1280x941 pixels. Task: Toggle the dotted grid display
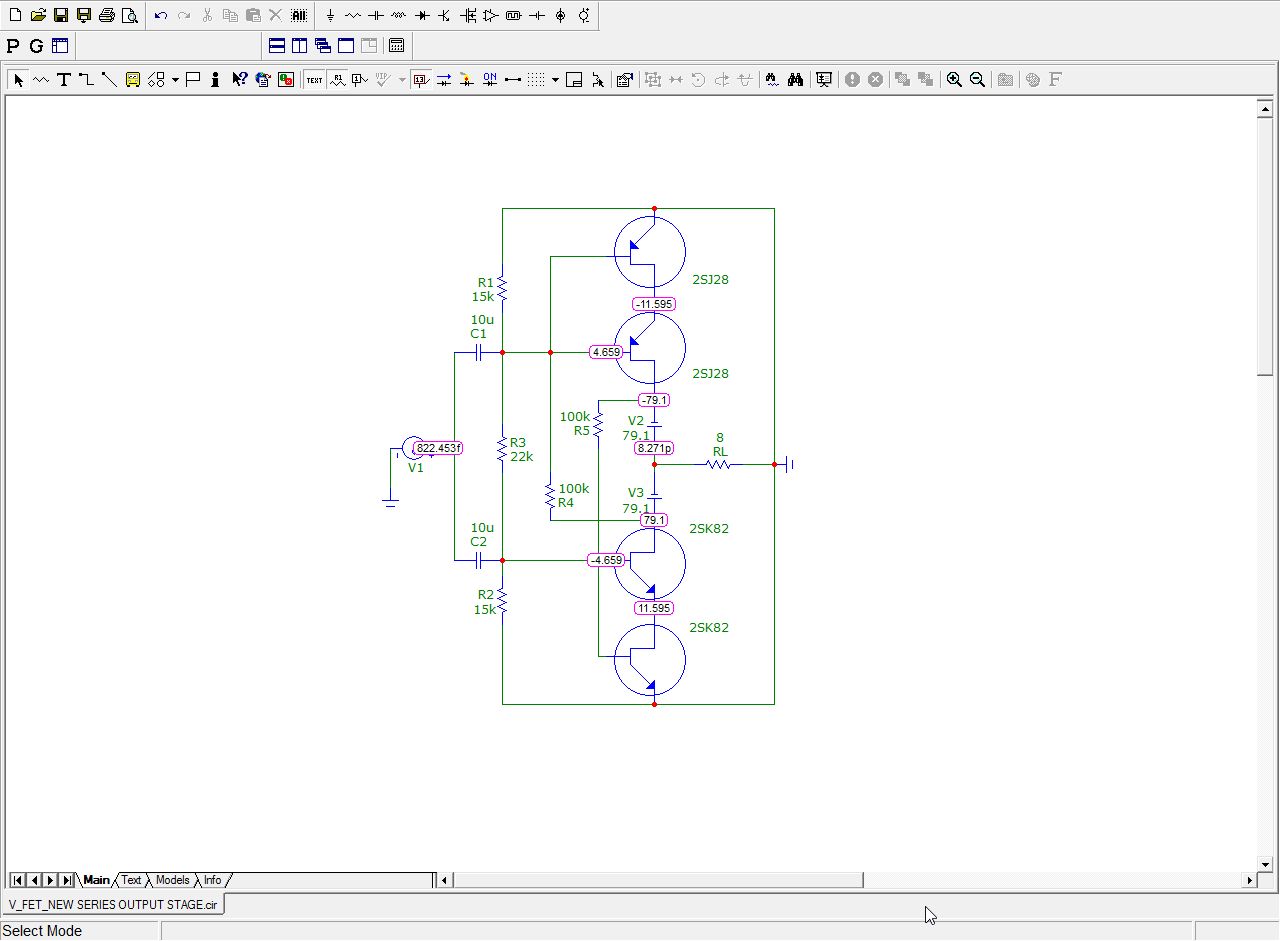[536, 80]
